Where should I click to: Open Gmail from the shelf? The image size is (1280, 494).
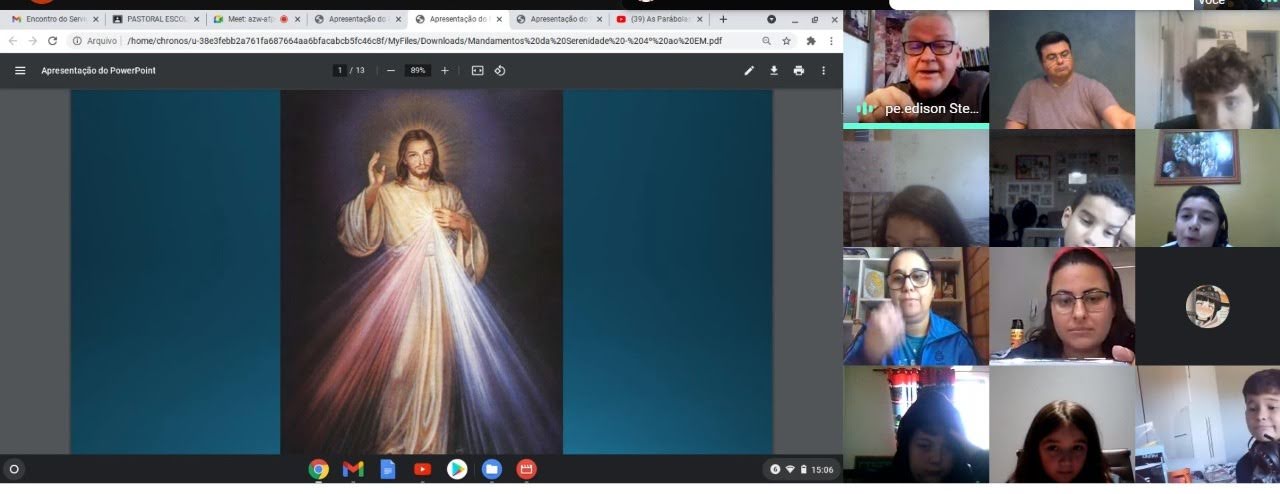352,469
